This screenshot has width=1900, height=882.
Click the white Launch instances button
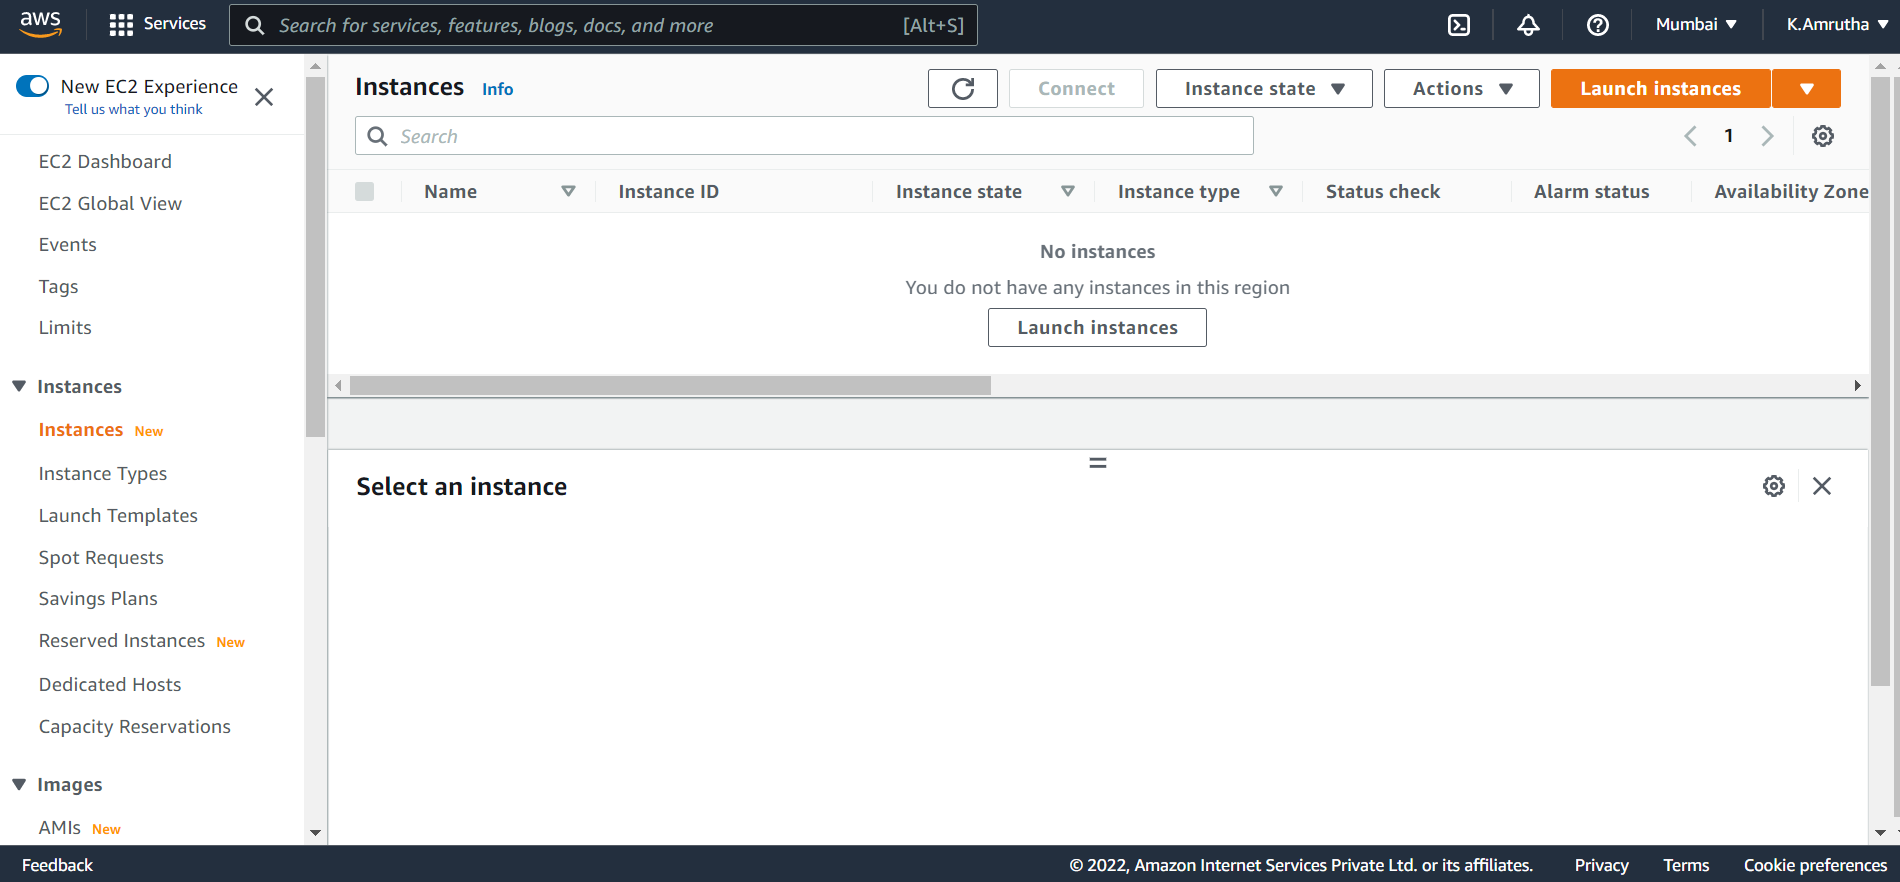(x=1097, y=327)
